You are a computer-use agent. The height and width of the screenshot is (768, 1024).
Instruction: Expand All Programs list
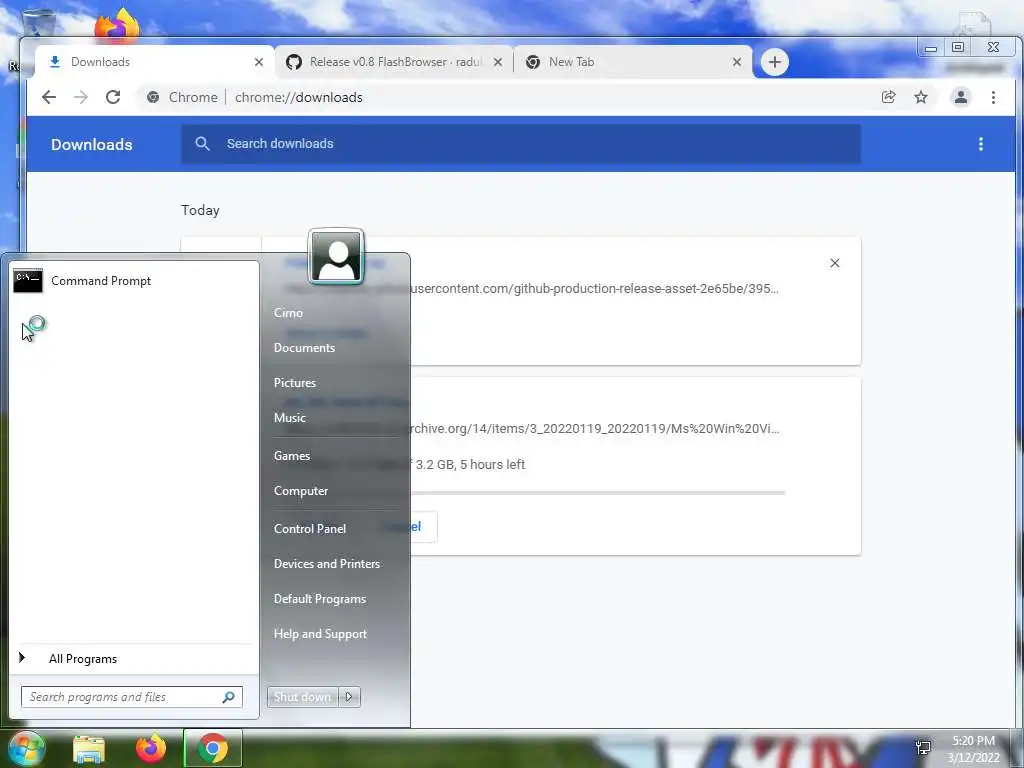click(x=82, y=659)
